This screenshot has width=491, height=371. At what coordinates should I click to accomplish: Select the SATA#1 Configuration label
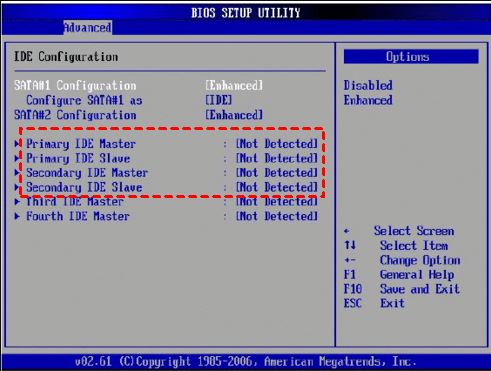point(75,86)
